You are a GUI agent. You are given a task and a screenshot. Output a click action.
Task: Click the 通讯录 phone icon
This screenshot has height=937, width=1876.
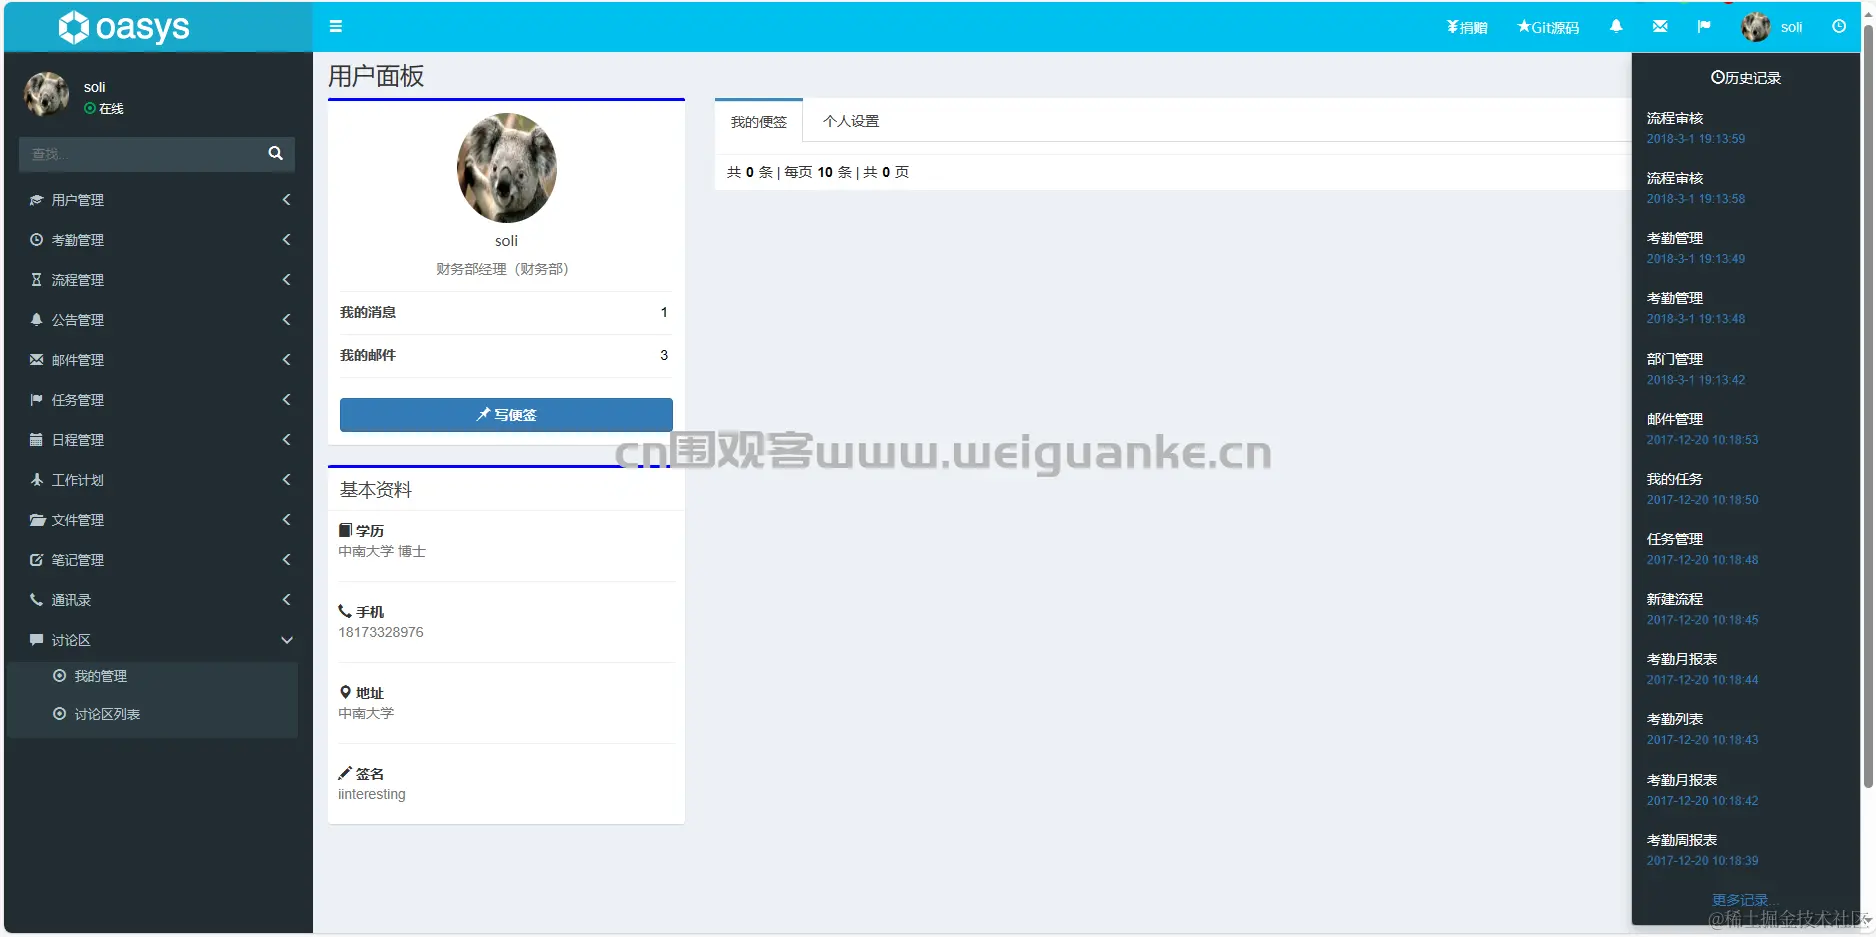[36, 600]
